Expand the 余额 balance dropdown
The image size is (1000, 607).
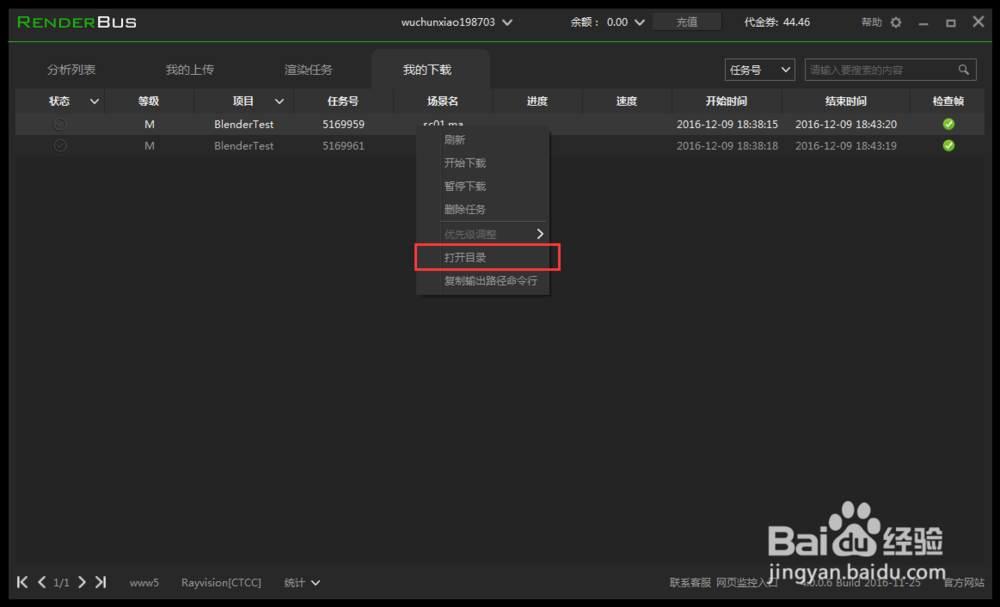click(x=640, y=22)
